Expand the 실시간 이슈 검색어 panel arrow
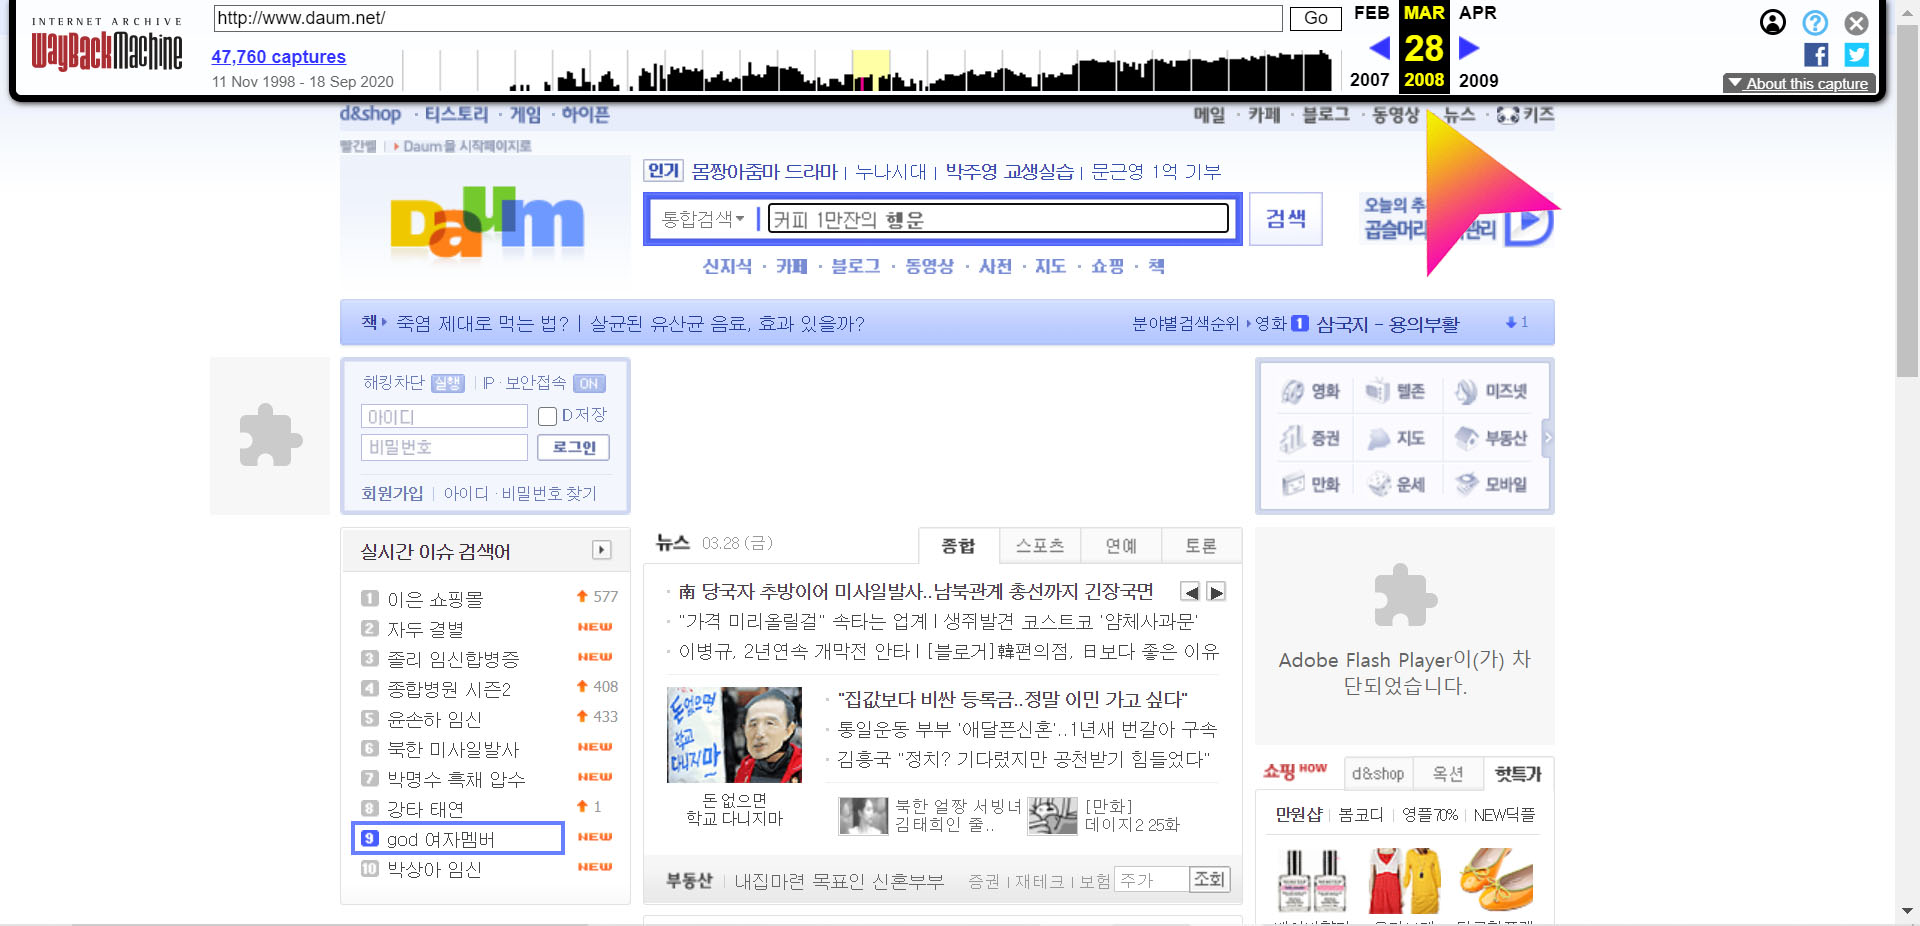This screenshot has height=926, width=1920. tap(601, 550)
